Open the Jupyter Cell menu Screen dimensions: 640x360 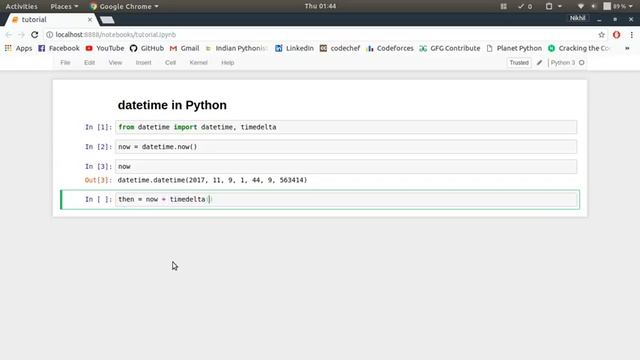[x=170, y=63]
